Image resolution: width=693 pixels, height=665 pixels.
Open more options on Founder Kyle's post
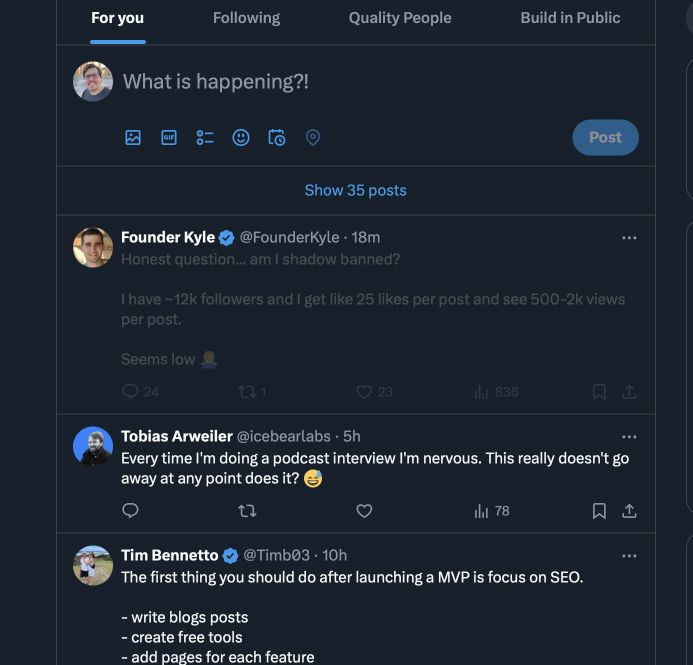click(629, 238)
